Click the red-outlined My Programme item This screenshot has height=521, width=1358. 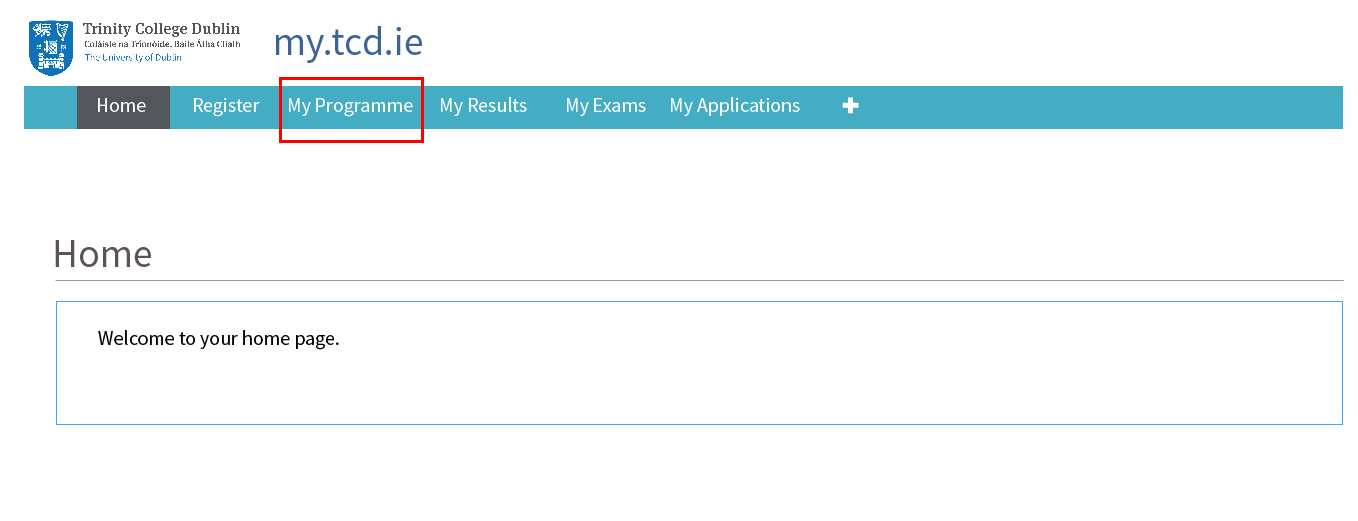(x=351, y=110)
